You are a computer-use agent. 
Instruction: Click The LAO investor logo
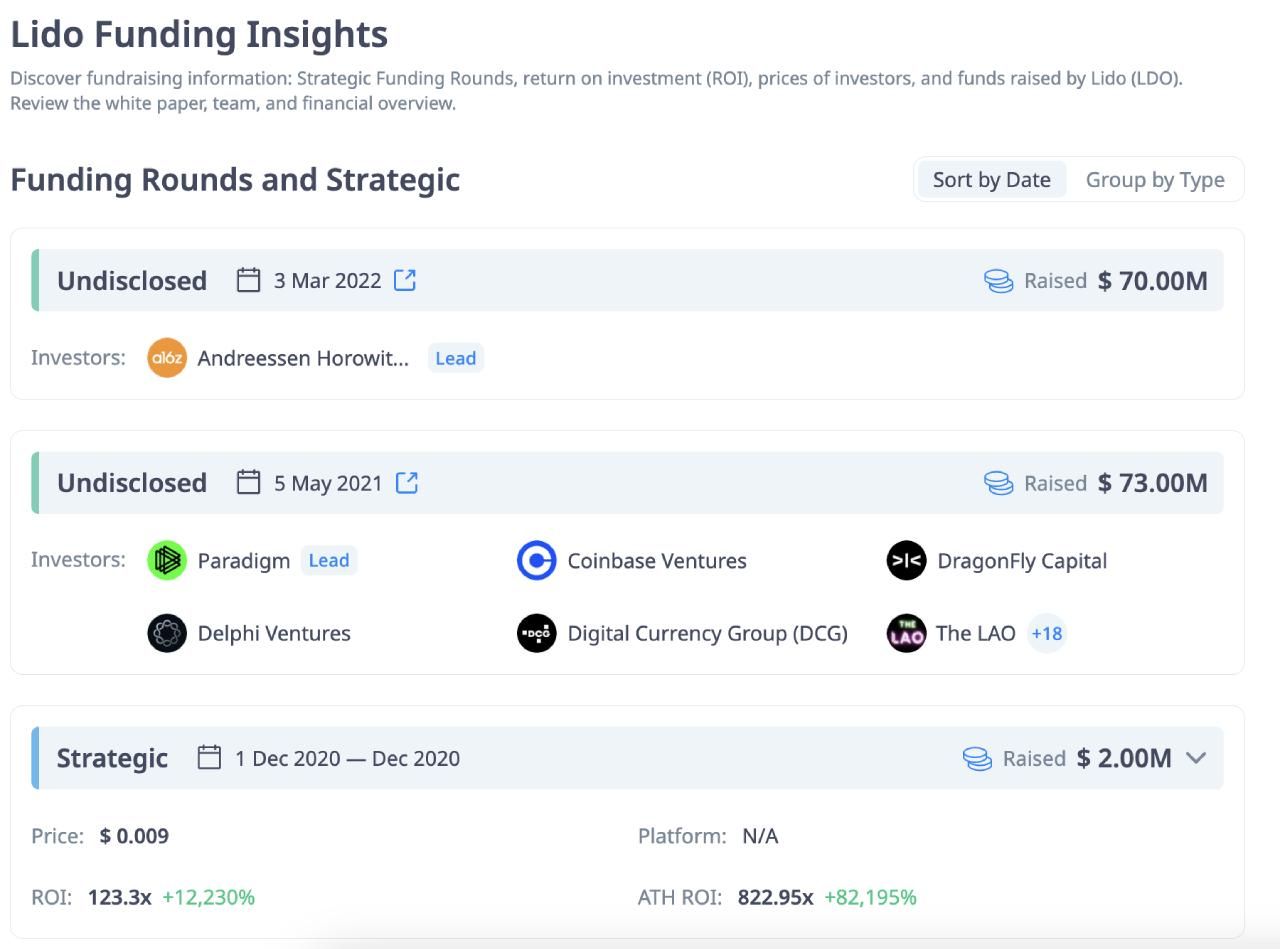pos(907,633)
